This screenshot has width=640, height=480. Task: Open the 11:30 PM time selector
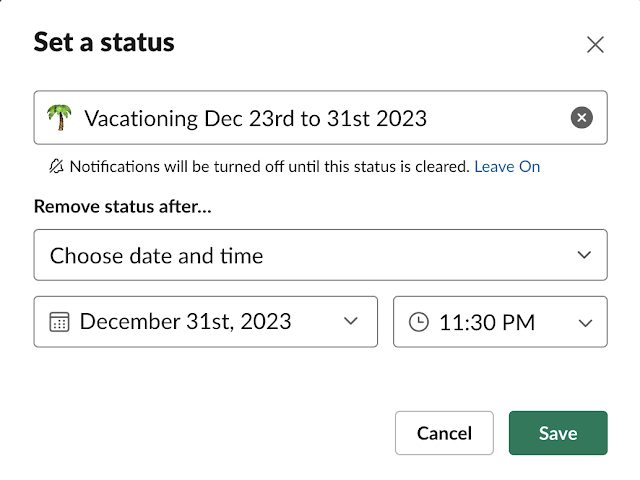(x=488, y=322)
